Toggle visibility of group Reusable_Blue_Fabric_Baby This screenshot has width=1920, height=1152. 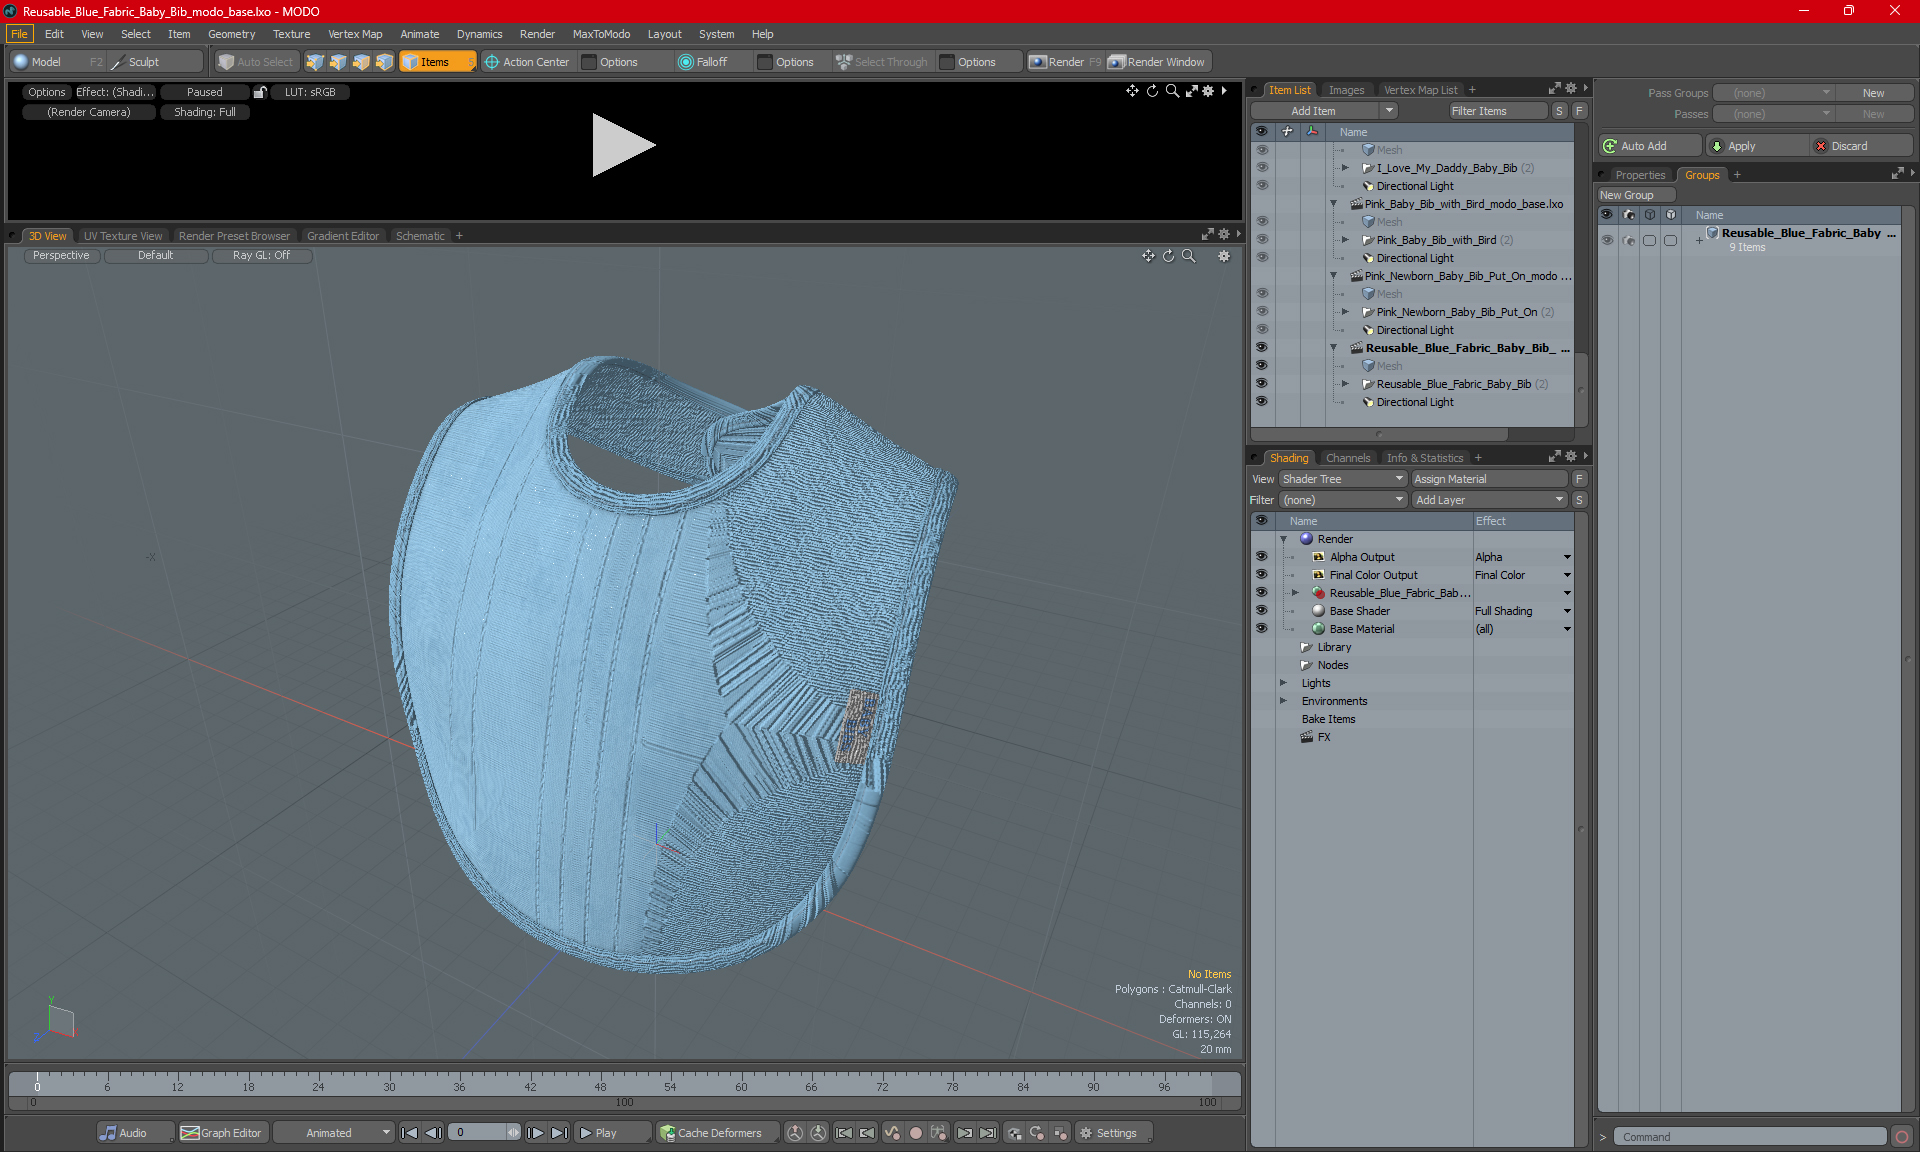click(x=1607, y=240)
